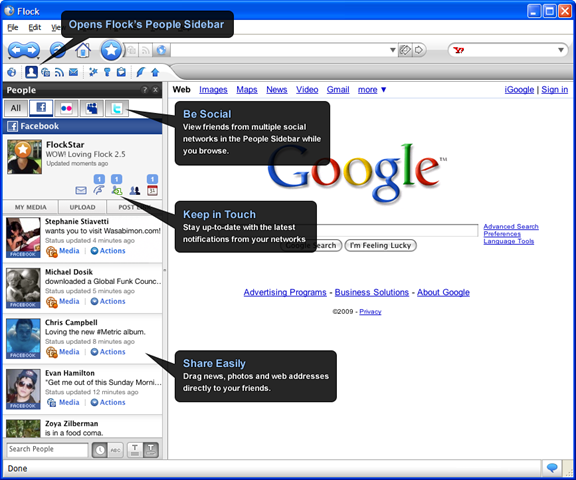Open Facebook friend requests notification icon
The height and width of the screenshot is (480, 576).
point(117,190)
